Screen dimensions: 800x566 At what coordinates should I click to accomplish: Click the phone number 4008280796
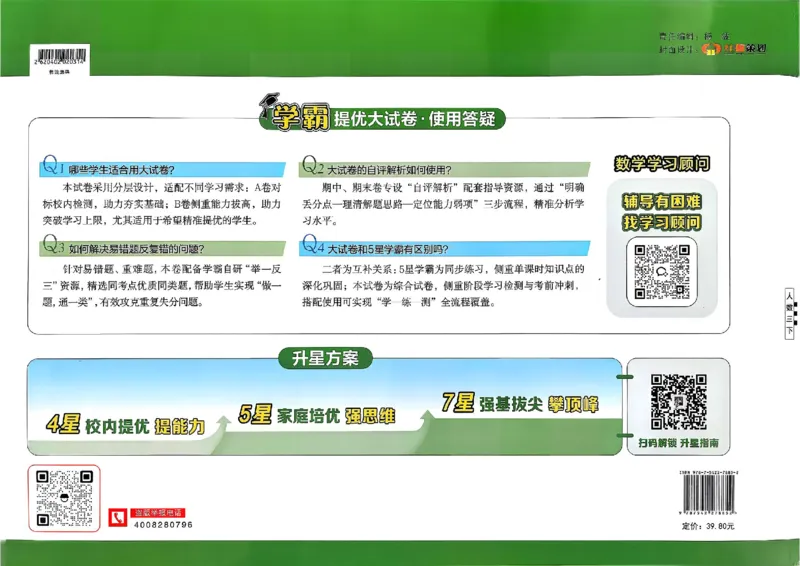tap(163, 525)
